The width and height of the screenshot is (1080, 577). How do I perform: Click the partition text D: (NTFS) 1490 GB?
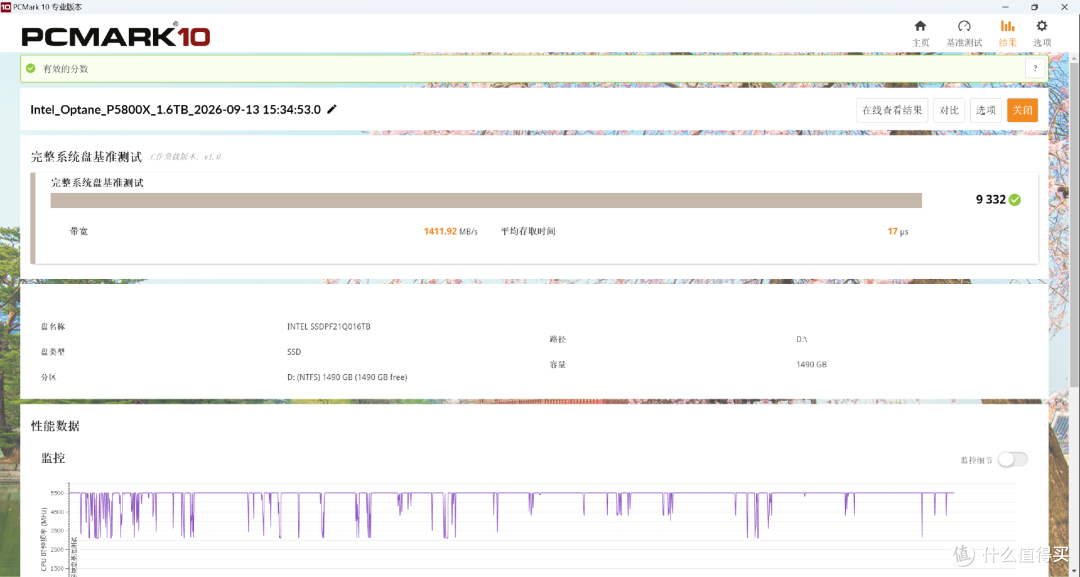[347, 377]
